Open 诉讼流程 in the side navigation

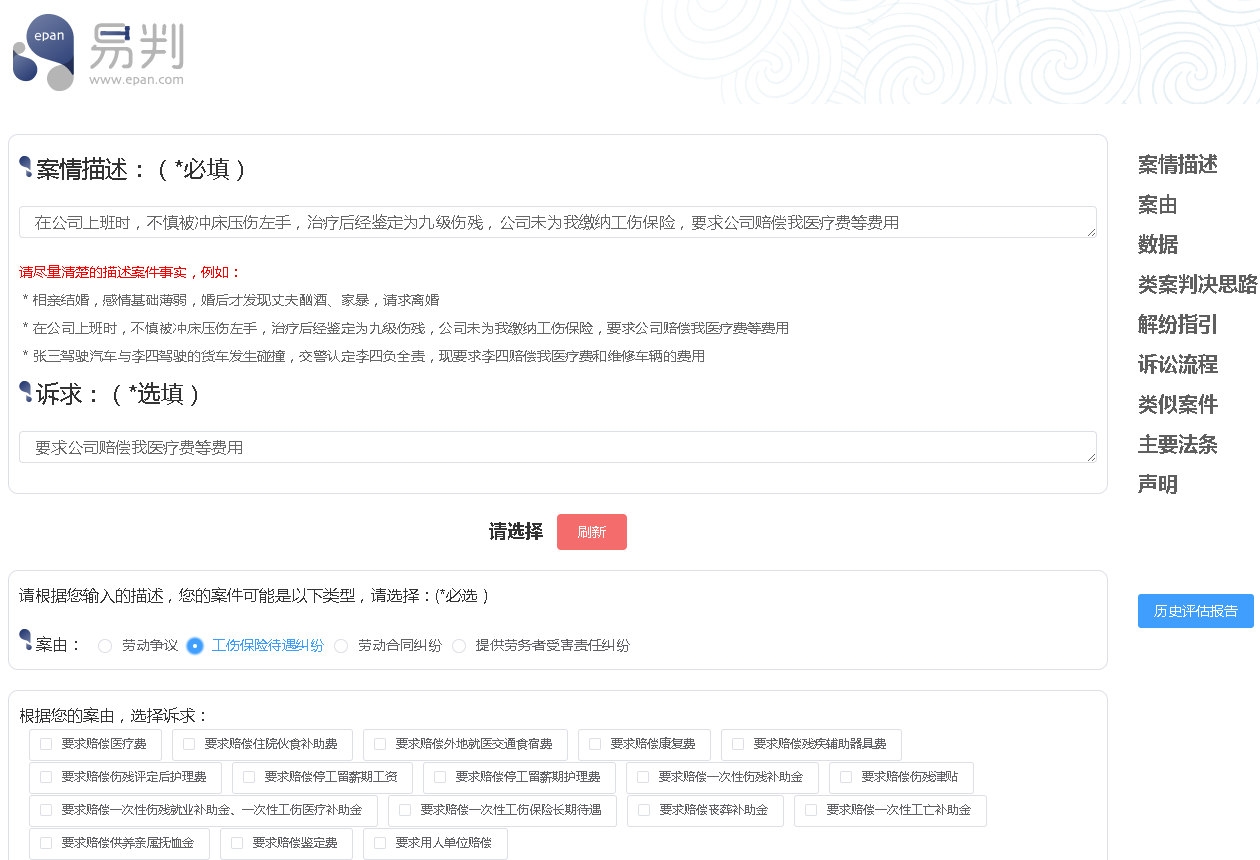click(1178, 365)
